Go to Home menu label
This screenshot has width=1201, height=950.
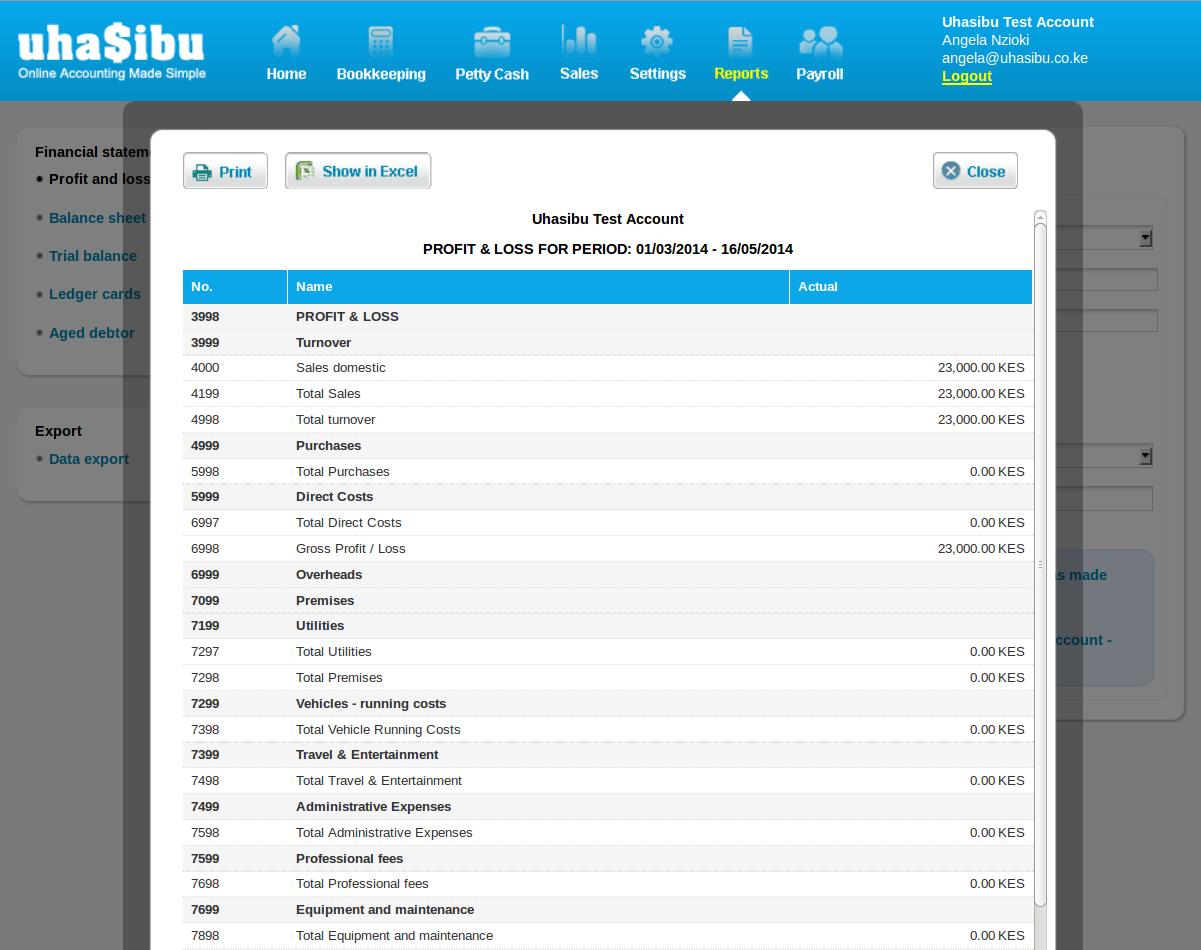(x=286, y=74)
